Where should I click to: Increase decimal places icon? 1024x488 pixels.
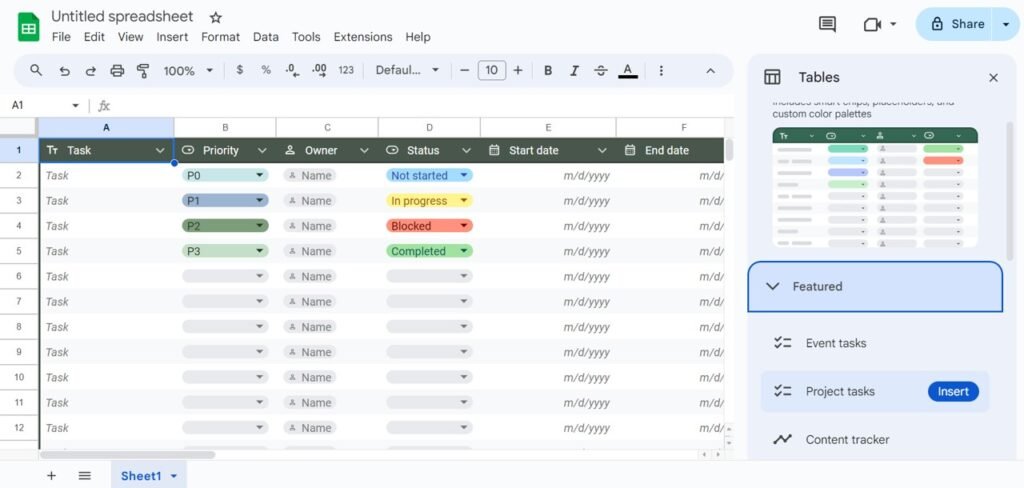tap(319, 71)
